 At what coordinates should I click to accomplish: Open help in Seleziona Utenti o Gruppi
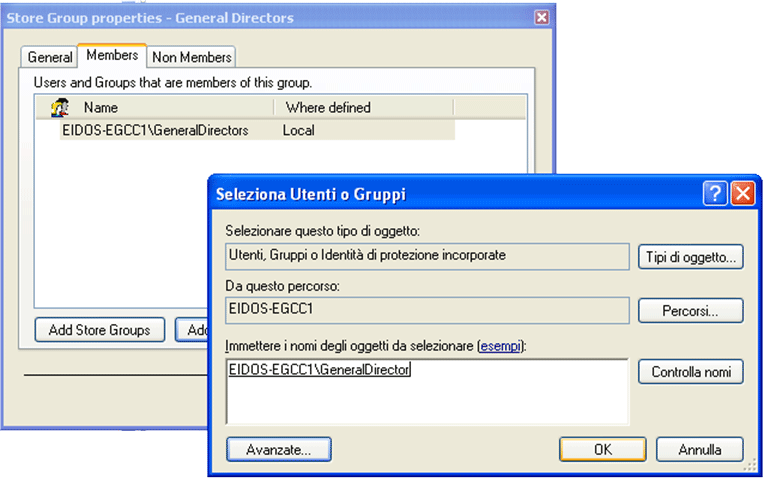point(715,194)
